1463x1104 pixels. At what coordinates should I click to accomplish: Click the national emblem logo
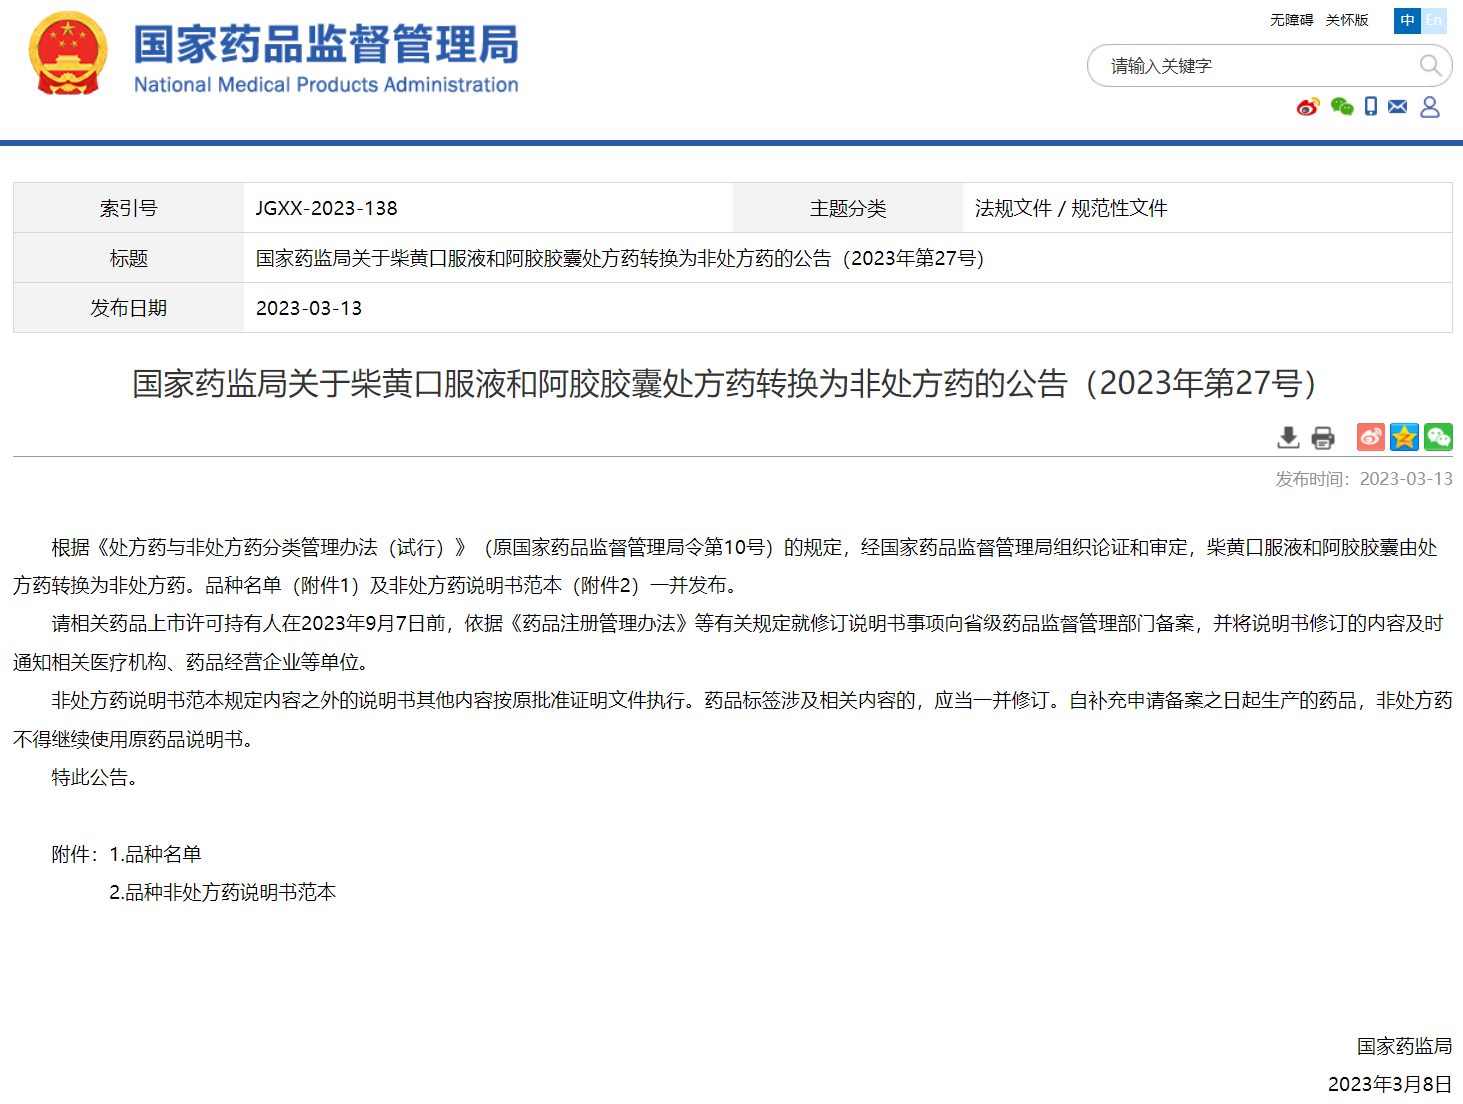pos(68,54)
